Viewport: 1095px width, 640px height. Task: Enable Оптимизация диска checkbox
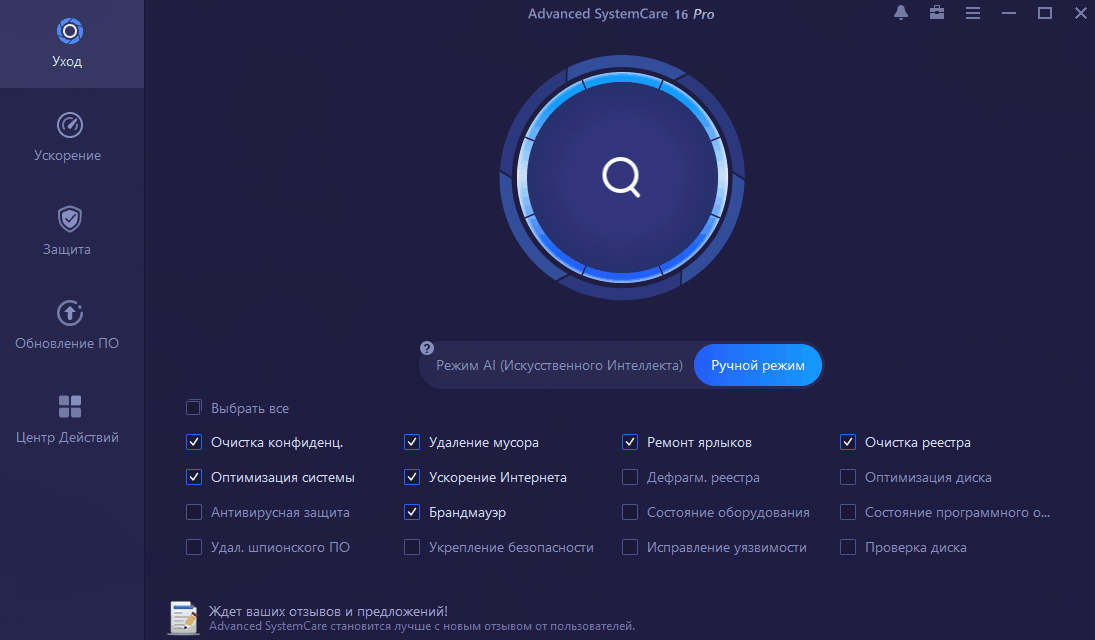(848, 477)
